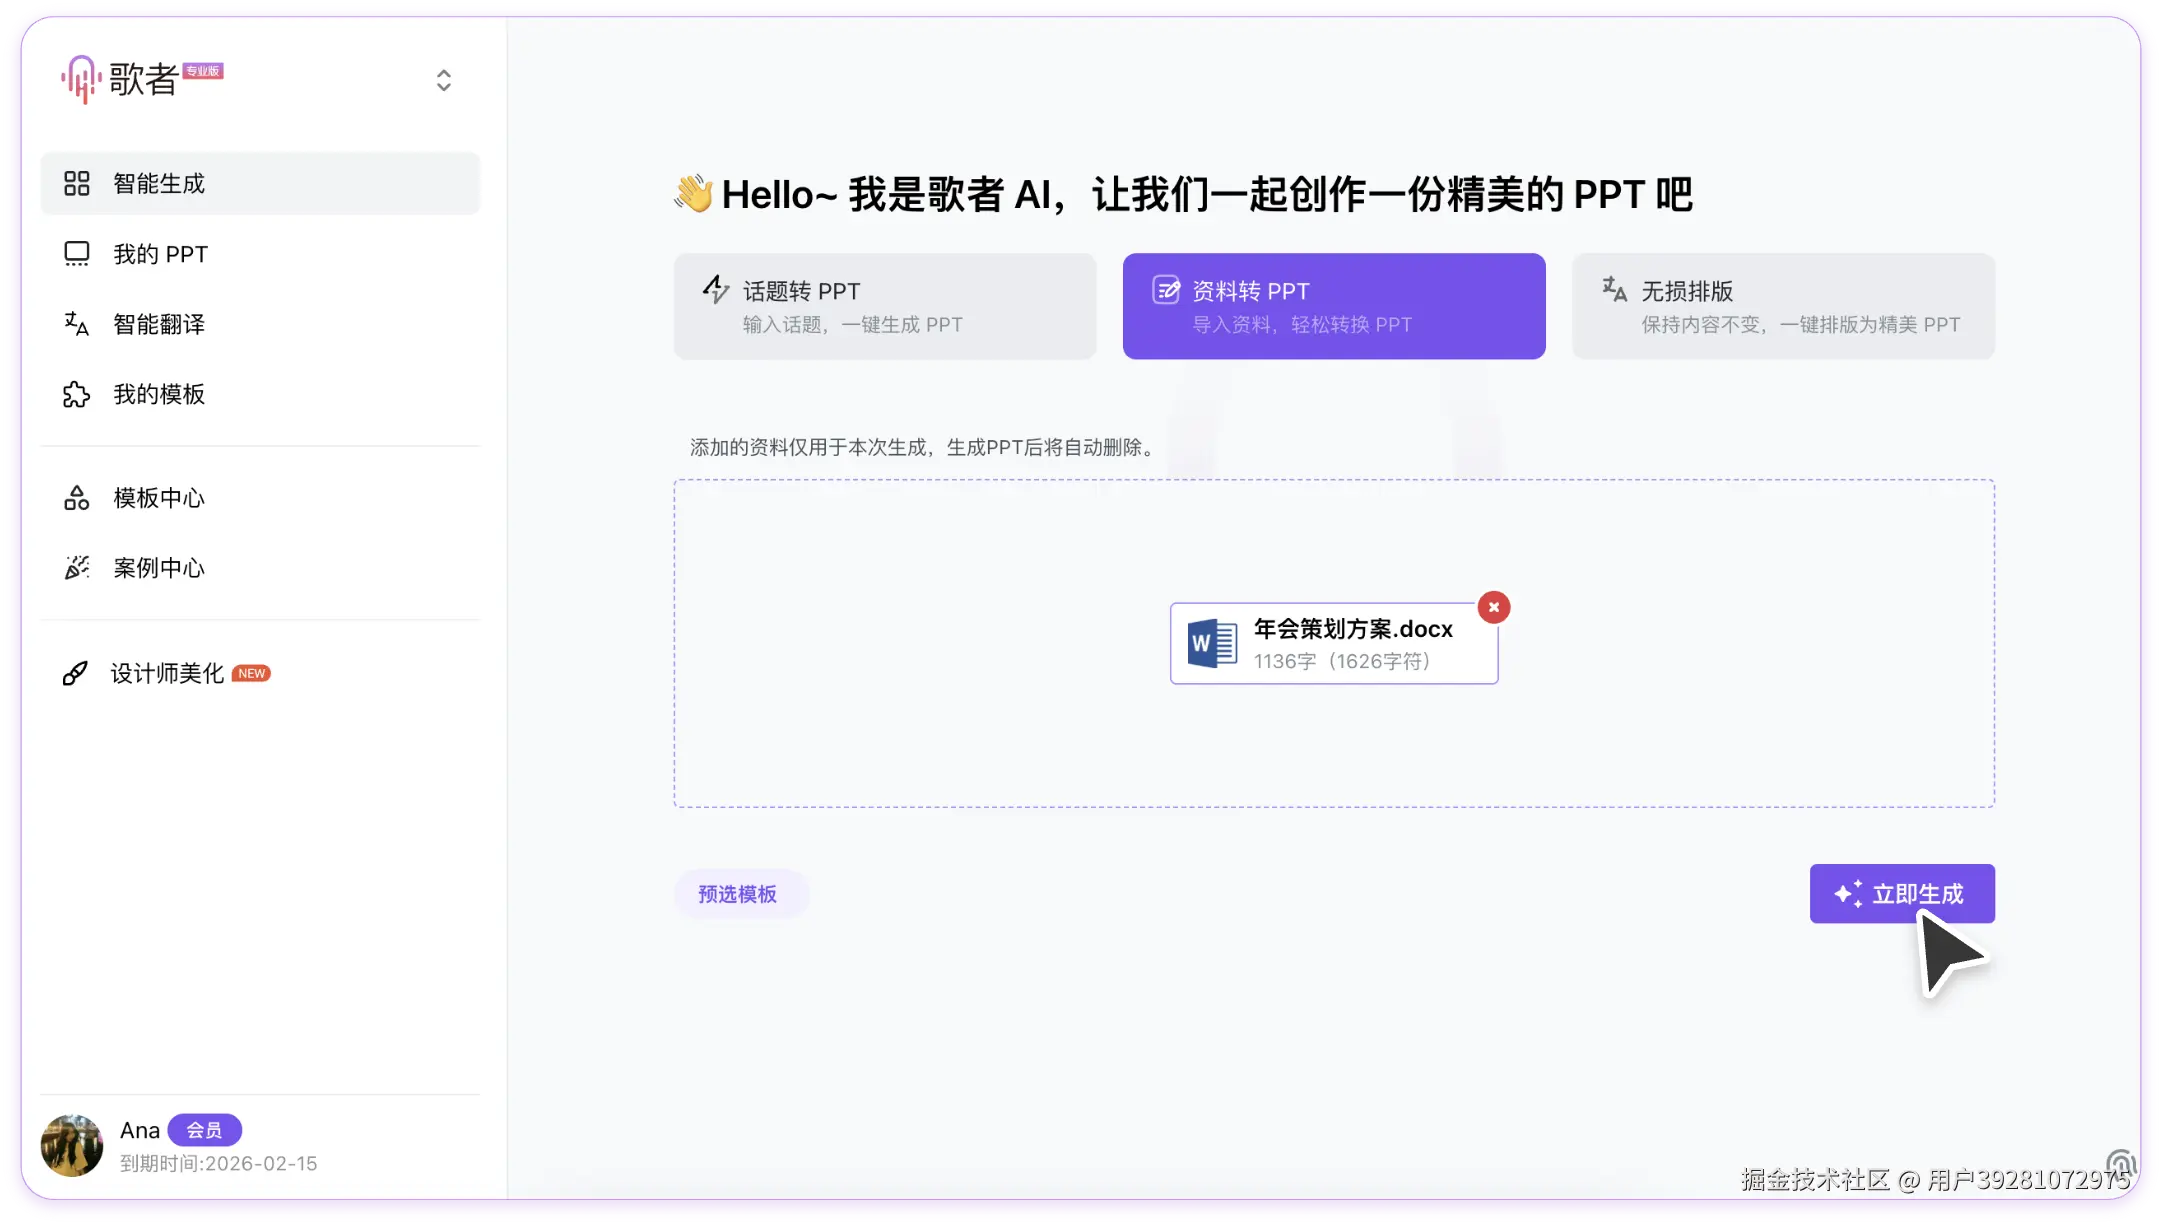Remove the uploaded 年会策划方案.docx file
Screen dimensions: 2162x1225
tap(1493, 607)
